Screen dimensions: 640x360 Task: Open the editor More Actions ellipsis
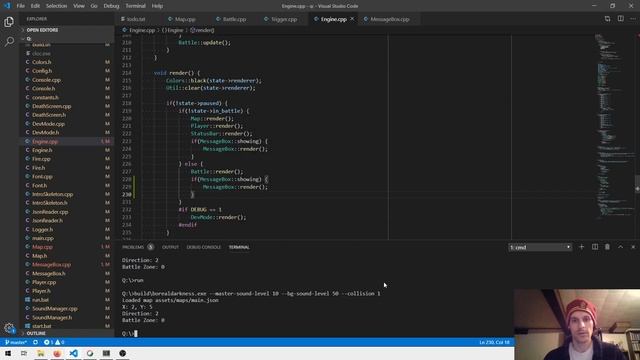[x=633, y=19]
